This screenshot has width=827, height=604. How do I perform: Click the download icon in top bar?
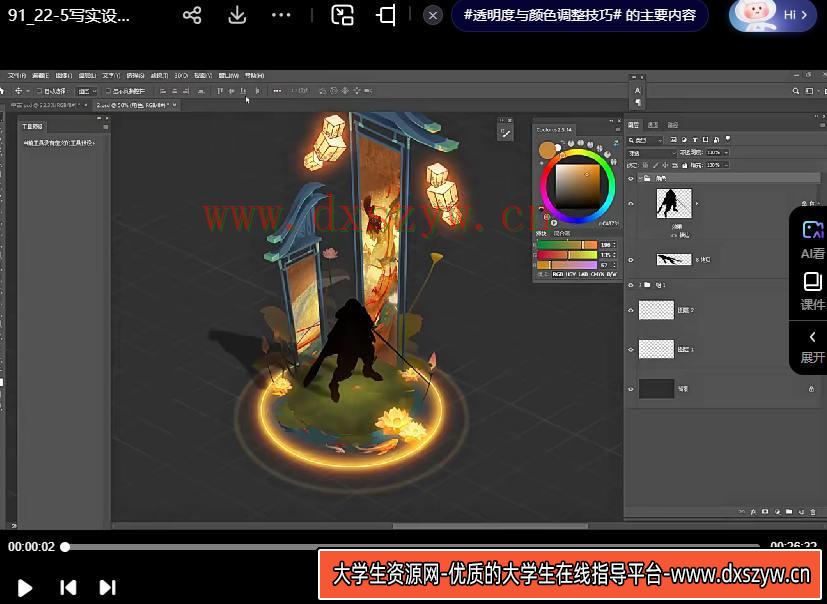[x=237, y=15]
